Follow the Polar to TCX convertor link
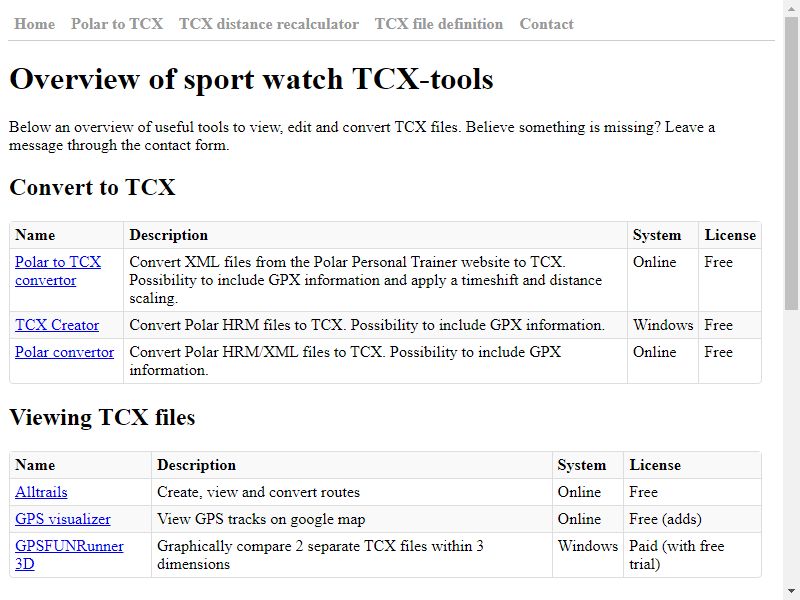The image size is (800, 600). 58,271
